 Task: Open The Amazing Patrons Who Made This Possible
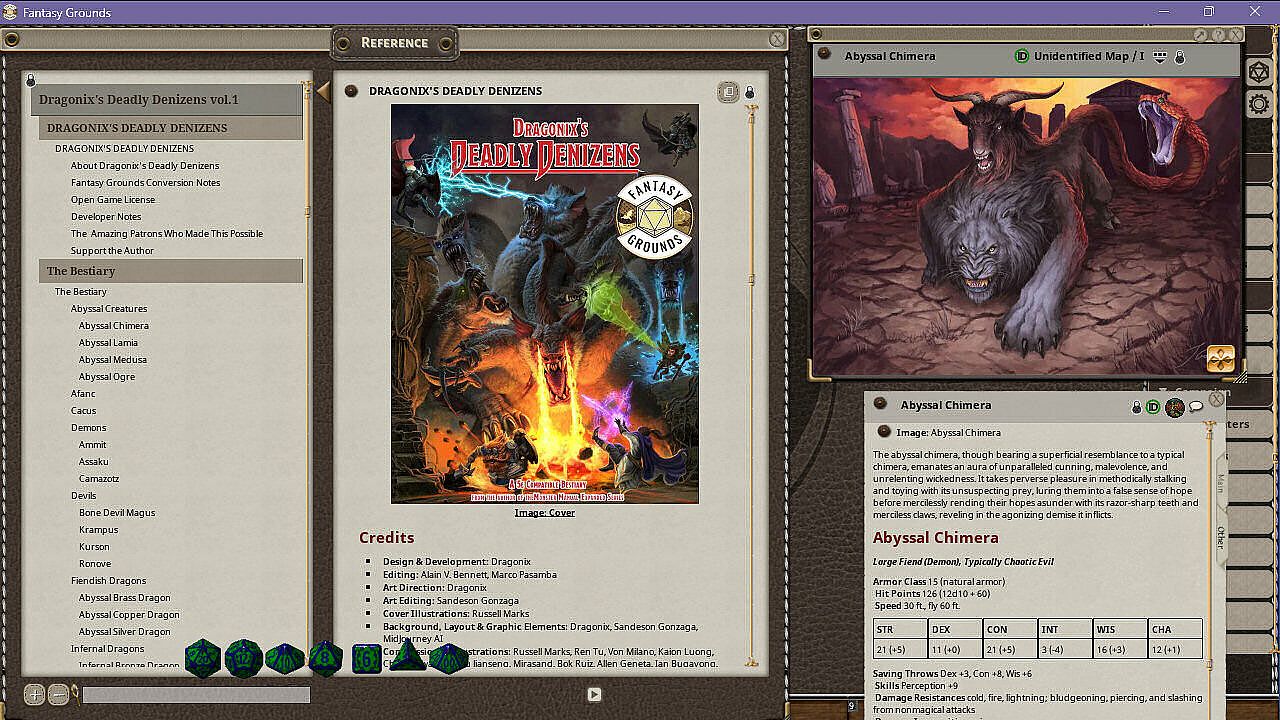point(167,234)
